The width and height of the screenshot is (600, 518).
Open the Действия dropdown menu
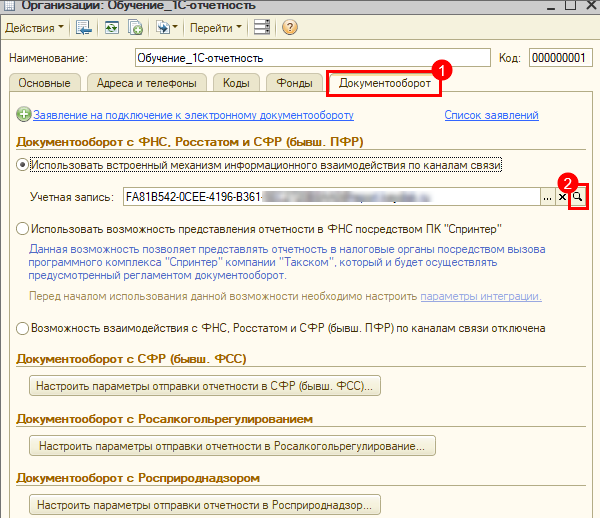pos(34,26)
